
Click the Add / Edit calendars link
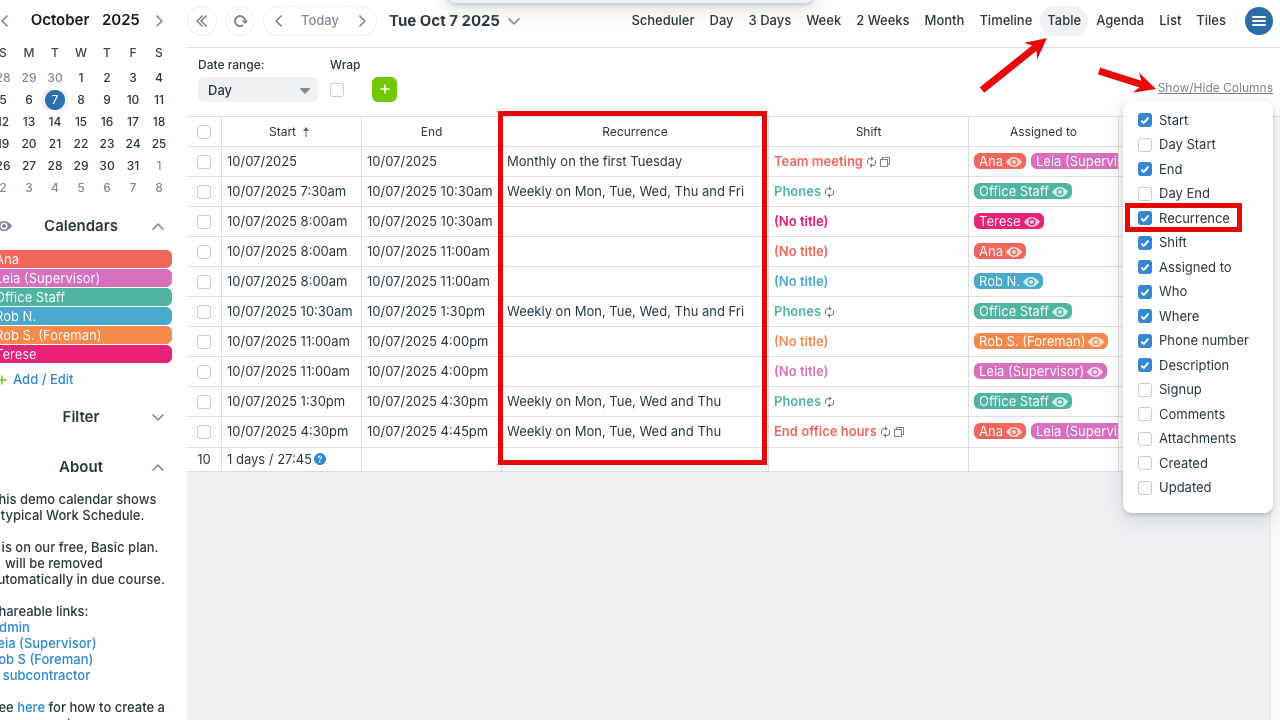42,379
